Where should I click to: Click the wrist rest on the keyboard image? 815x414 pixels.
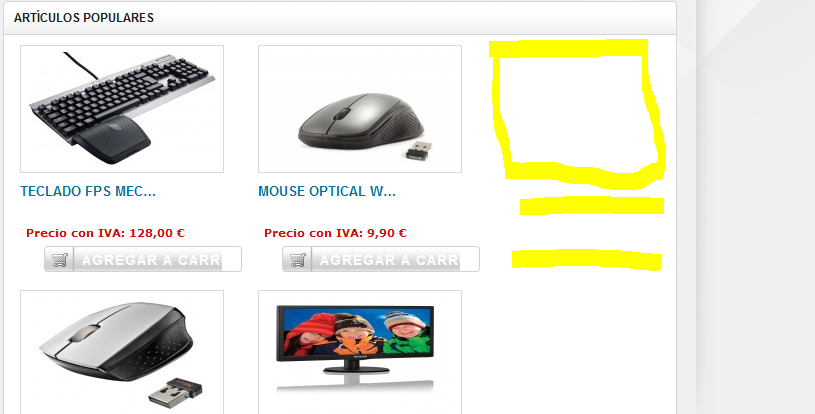pyautogui.click(x=112, y=139)
